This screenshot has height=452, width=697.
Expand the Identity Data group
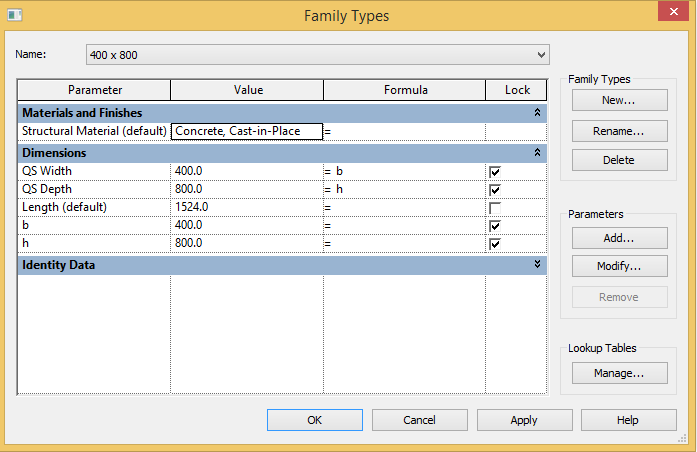tap(537, 264)
